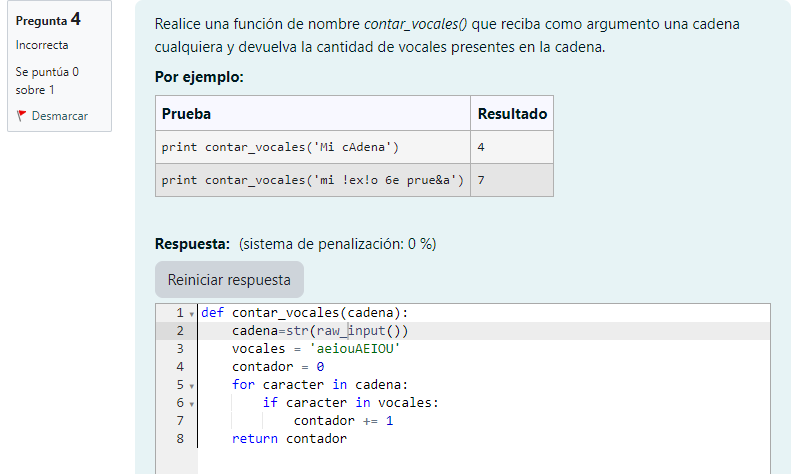Click the Resultado column header

[511, 114]
